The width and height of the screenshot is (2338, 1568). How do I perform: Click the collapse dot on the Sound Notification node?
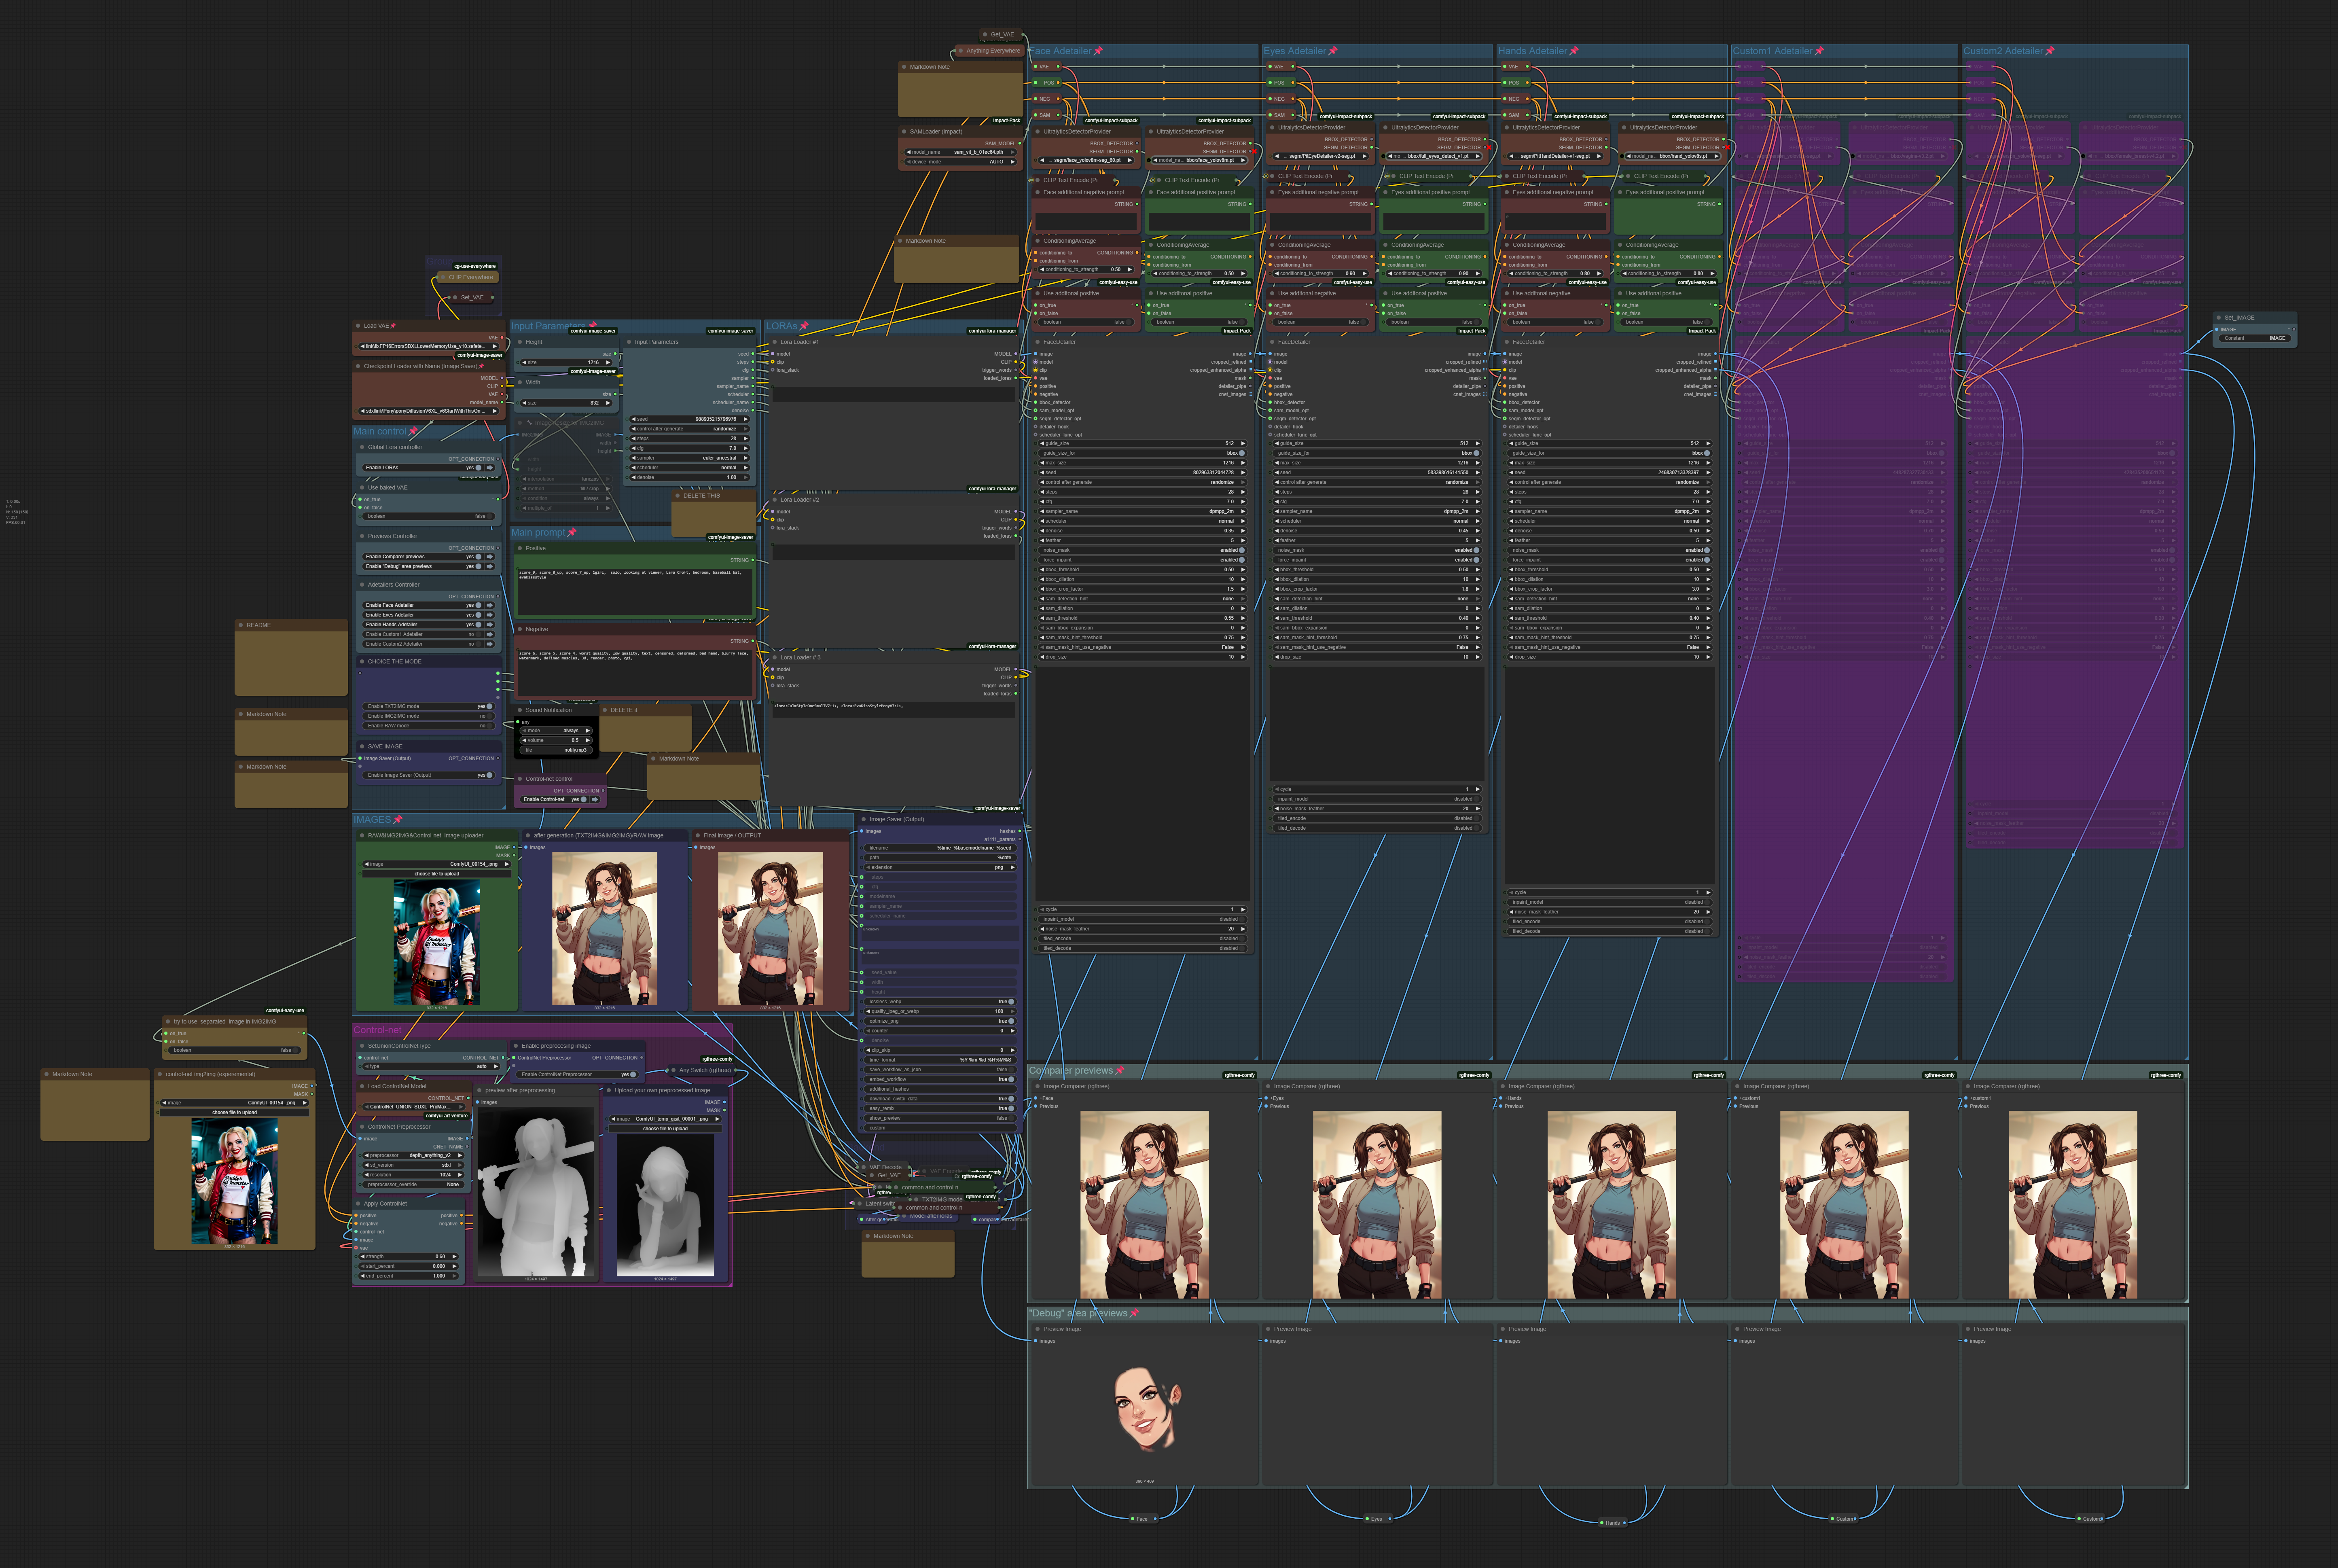tap(520, 710)
